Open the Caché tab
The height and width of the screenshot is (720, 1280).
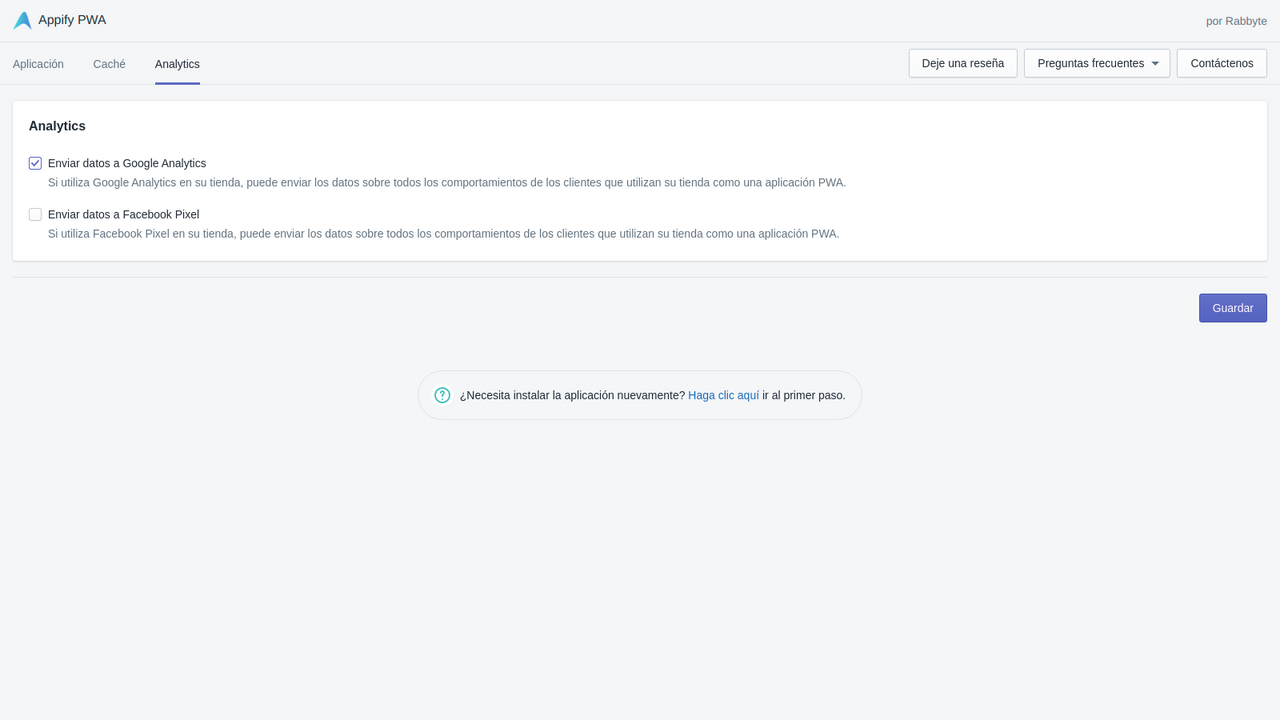109,64
